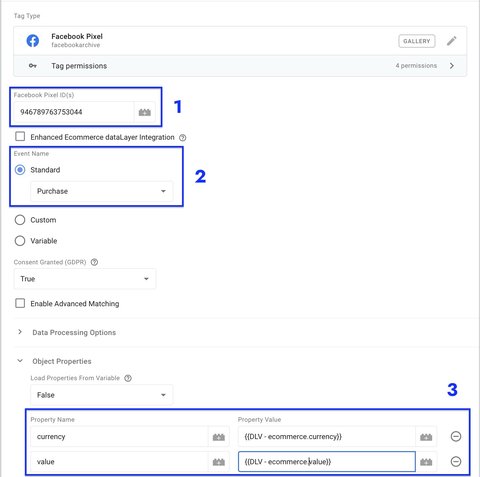Expand the Data Processing Options section
Image resolution: width=480 pixels, height=477 pixels.
tap(20, 332)
